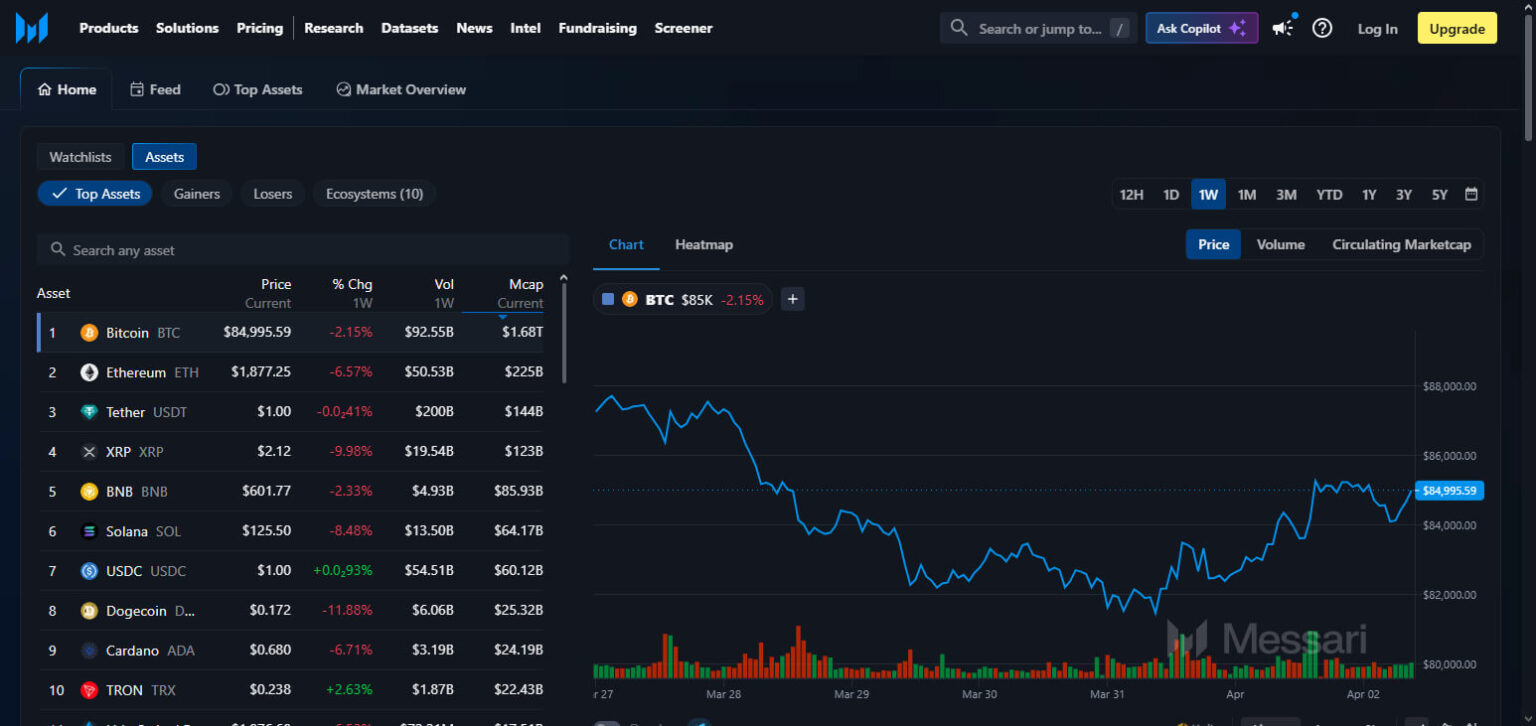Open announcements via the megaphone icon
The height and width of the screenshot is (726, 1536).
1283,28
